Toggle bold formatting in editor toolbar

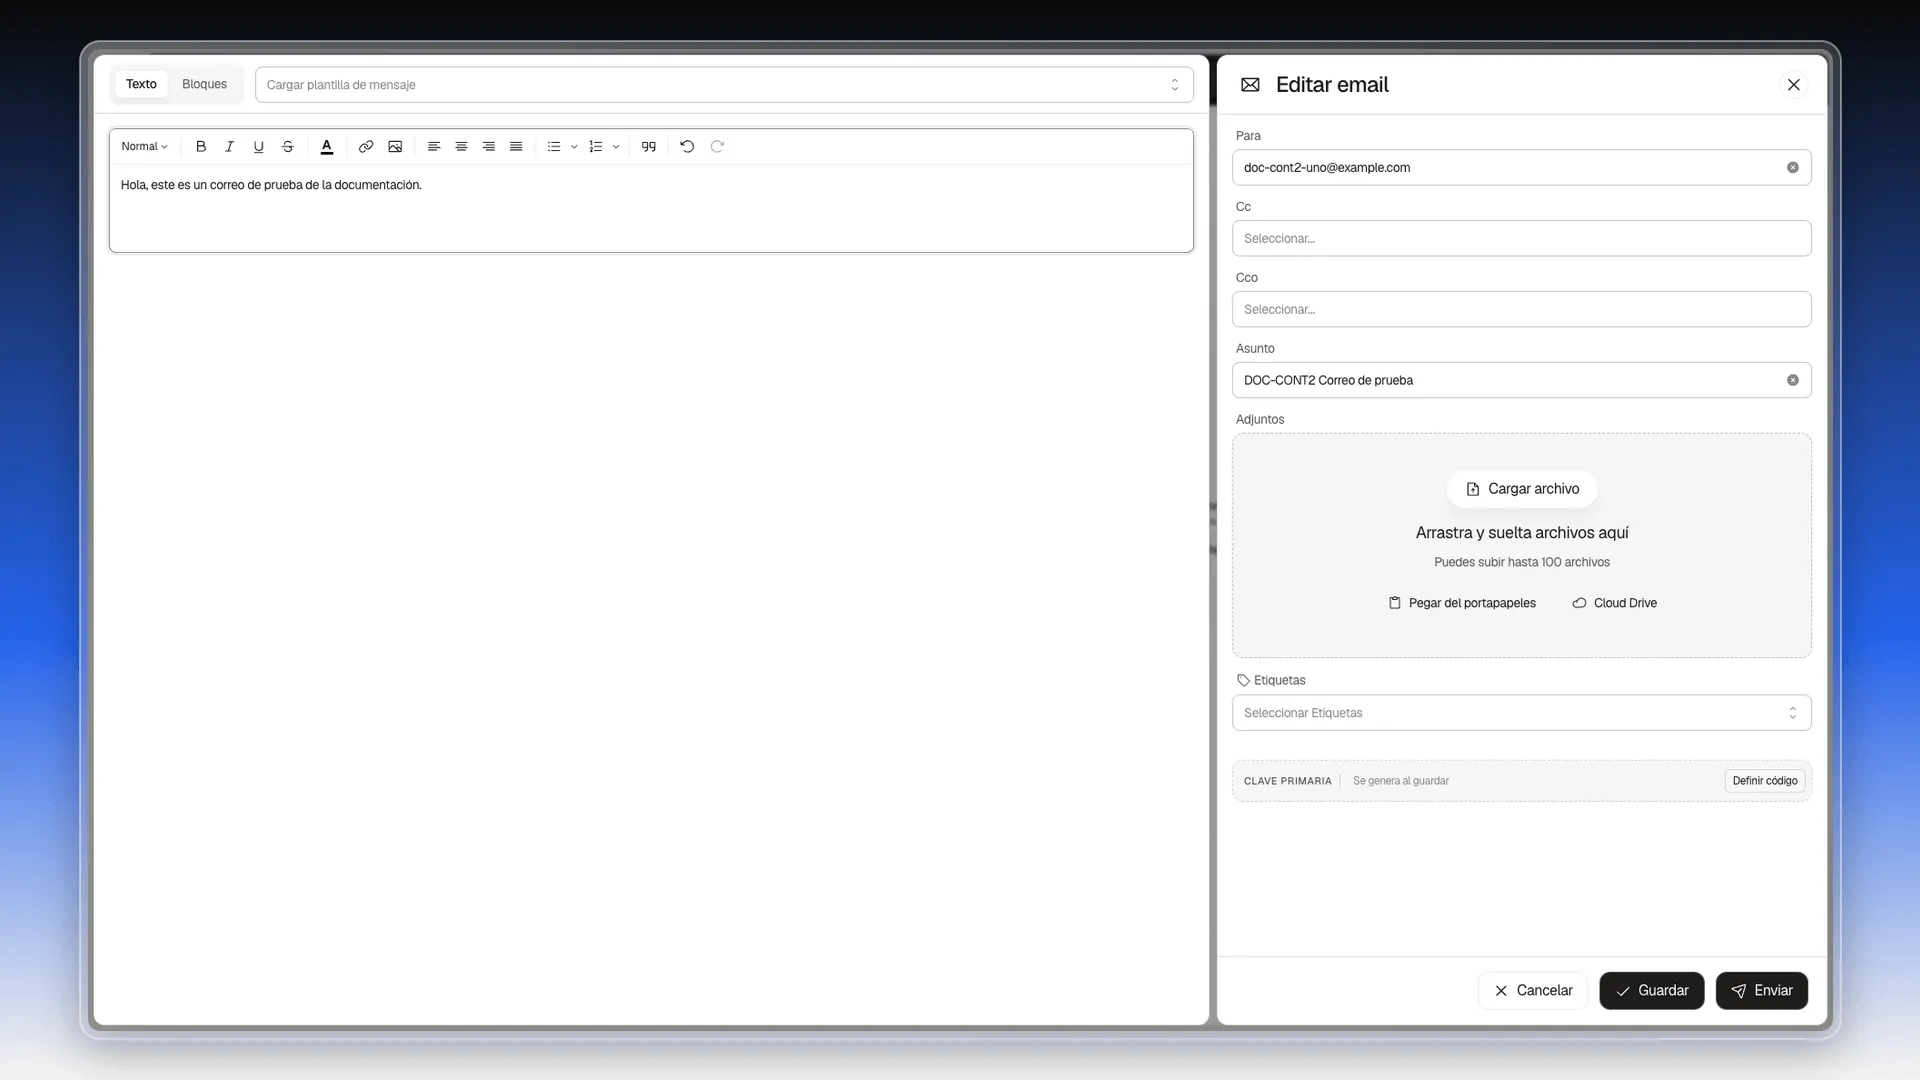(x=201, y=147)
